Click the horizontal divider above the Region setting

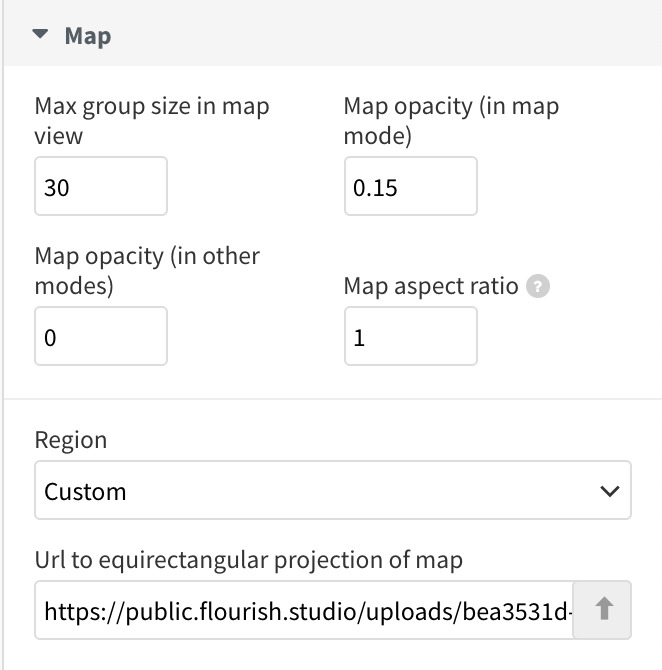(x=332, y=399)
